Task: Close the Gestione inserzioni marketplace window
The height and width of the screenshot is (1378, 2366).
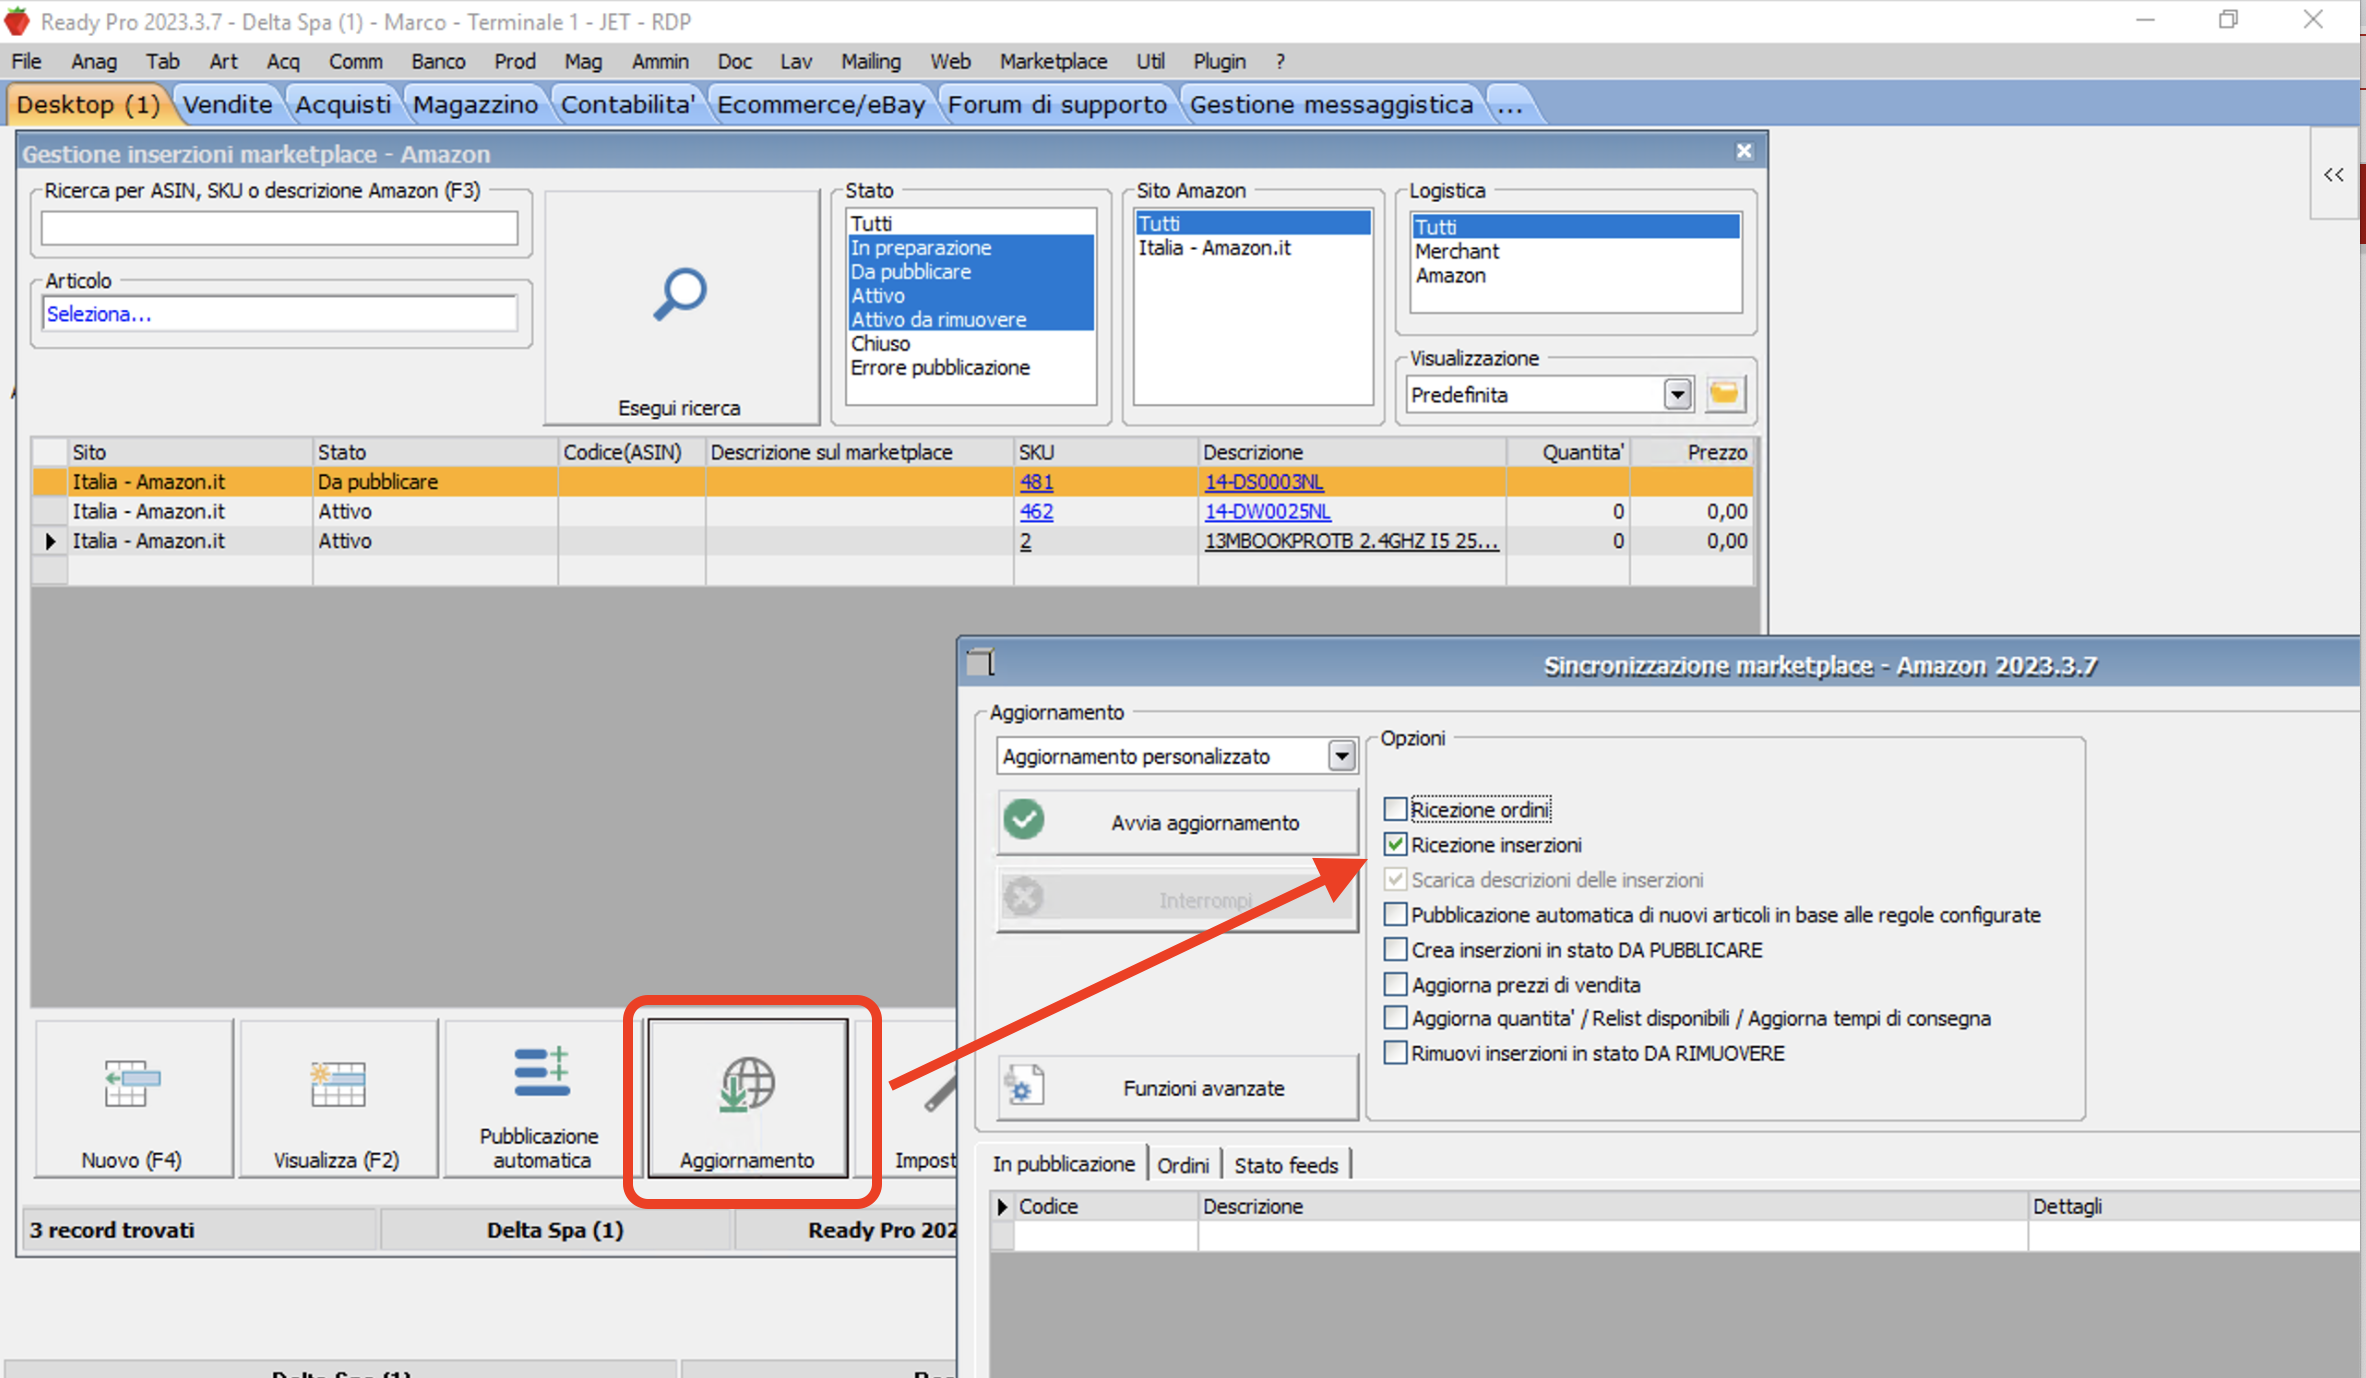Action: pyautogui.click(x=1744, y=151)
